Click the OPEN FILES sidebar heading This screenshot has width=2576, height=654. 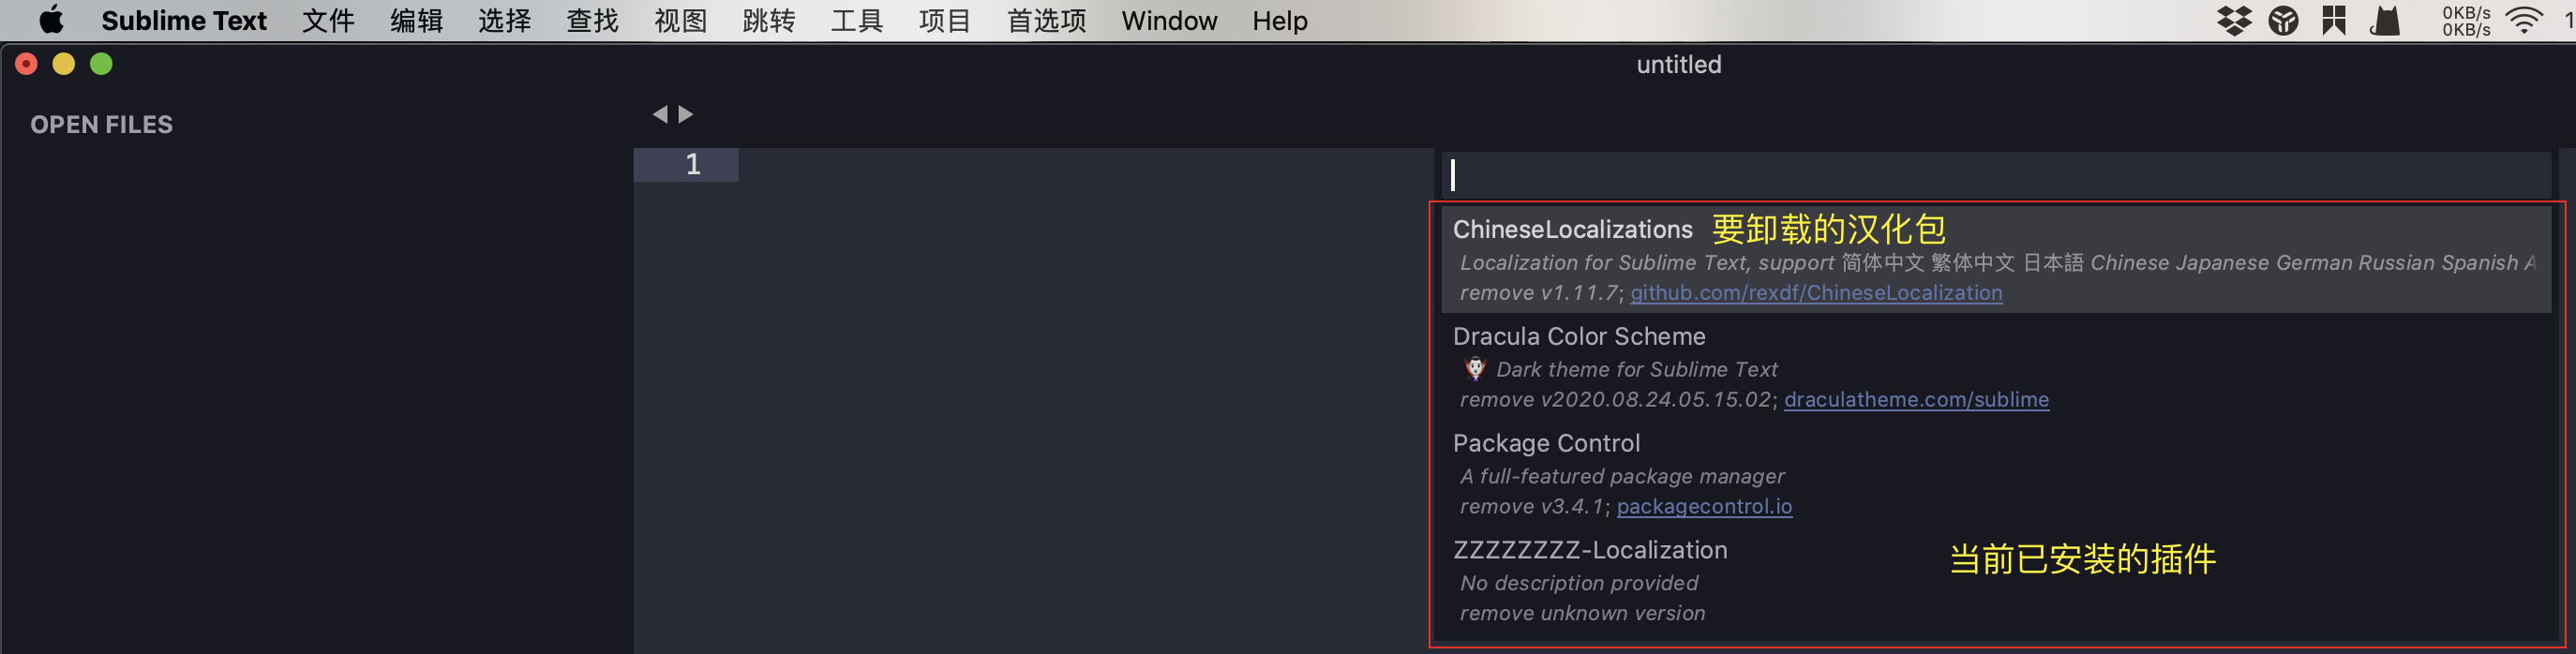coord(101,125)
